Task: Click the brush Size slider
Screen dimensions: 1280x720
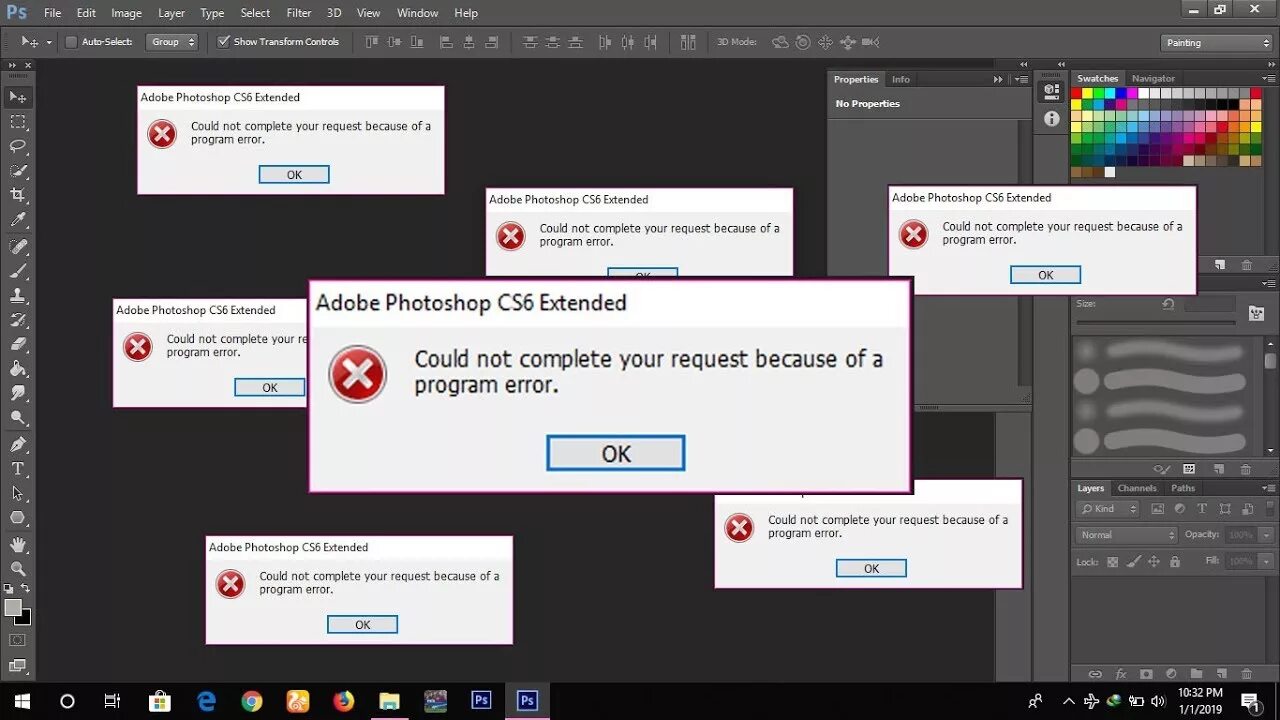Action: 1156,323
